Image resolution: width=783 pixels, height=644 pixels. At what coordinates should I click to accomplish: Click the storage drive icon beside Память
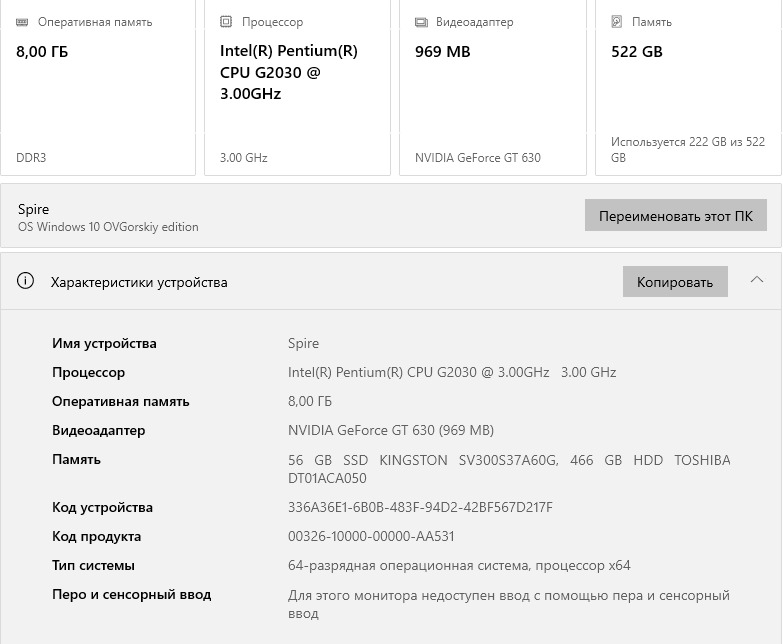pos(617,21)
